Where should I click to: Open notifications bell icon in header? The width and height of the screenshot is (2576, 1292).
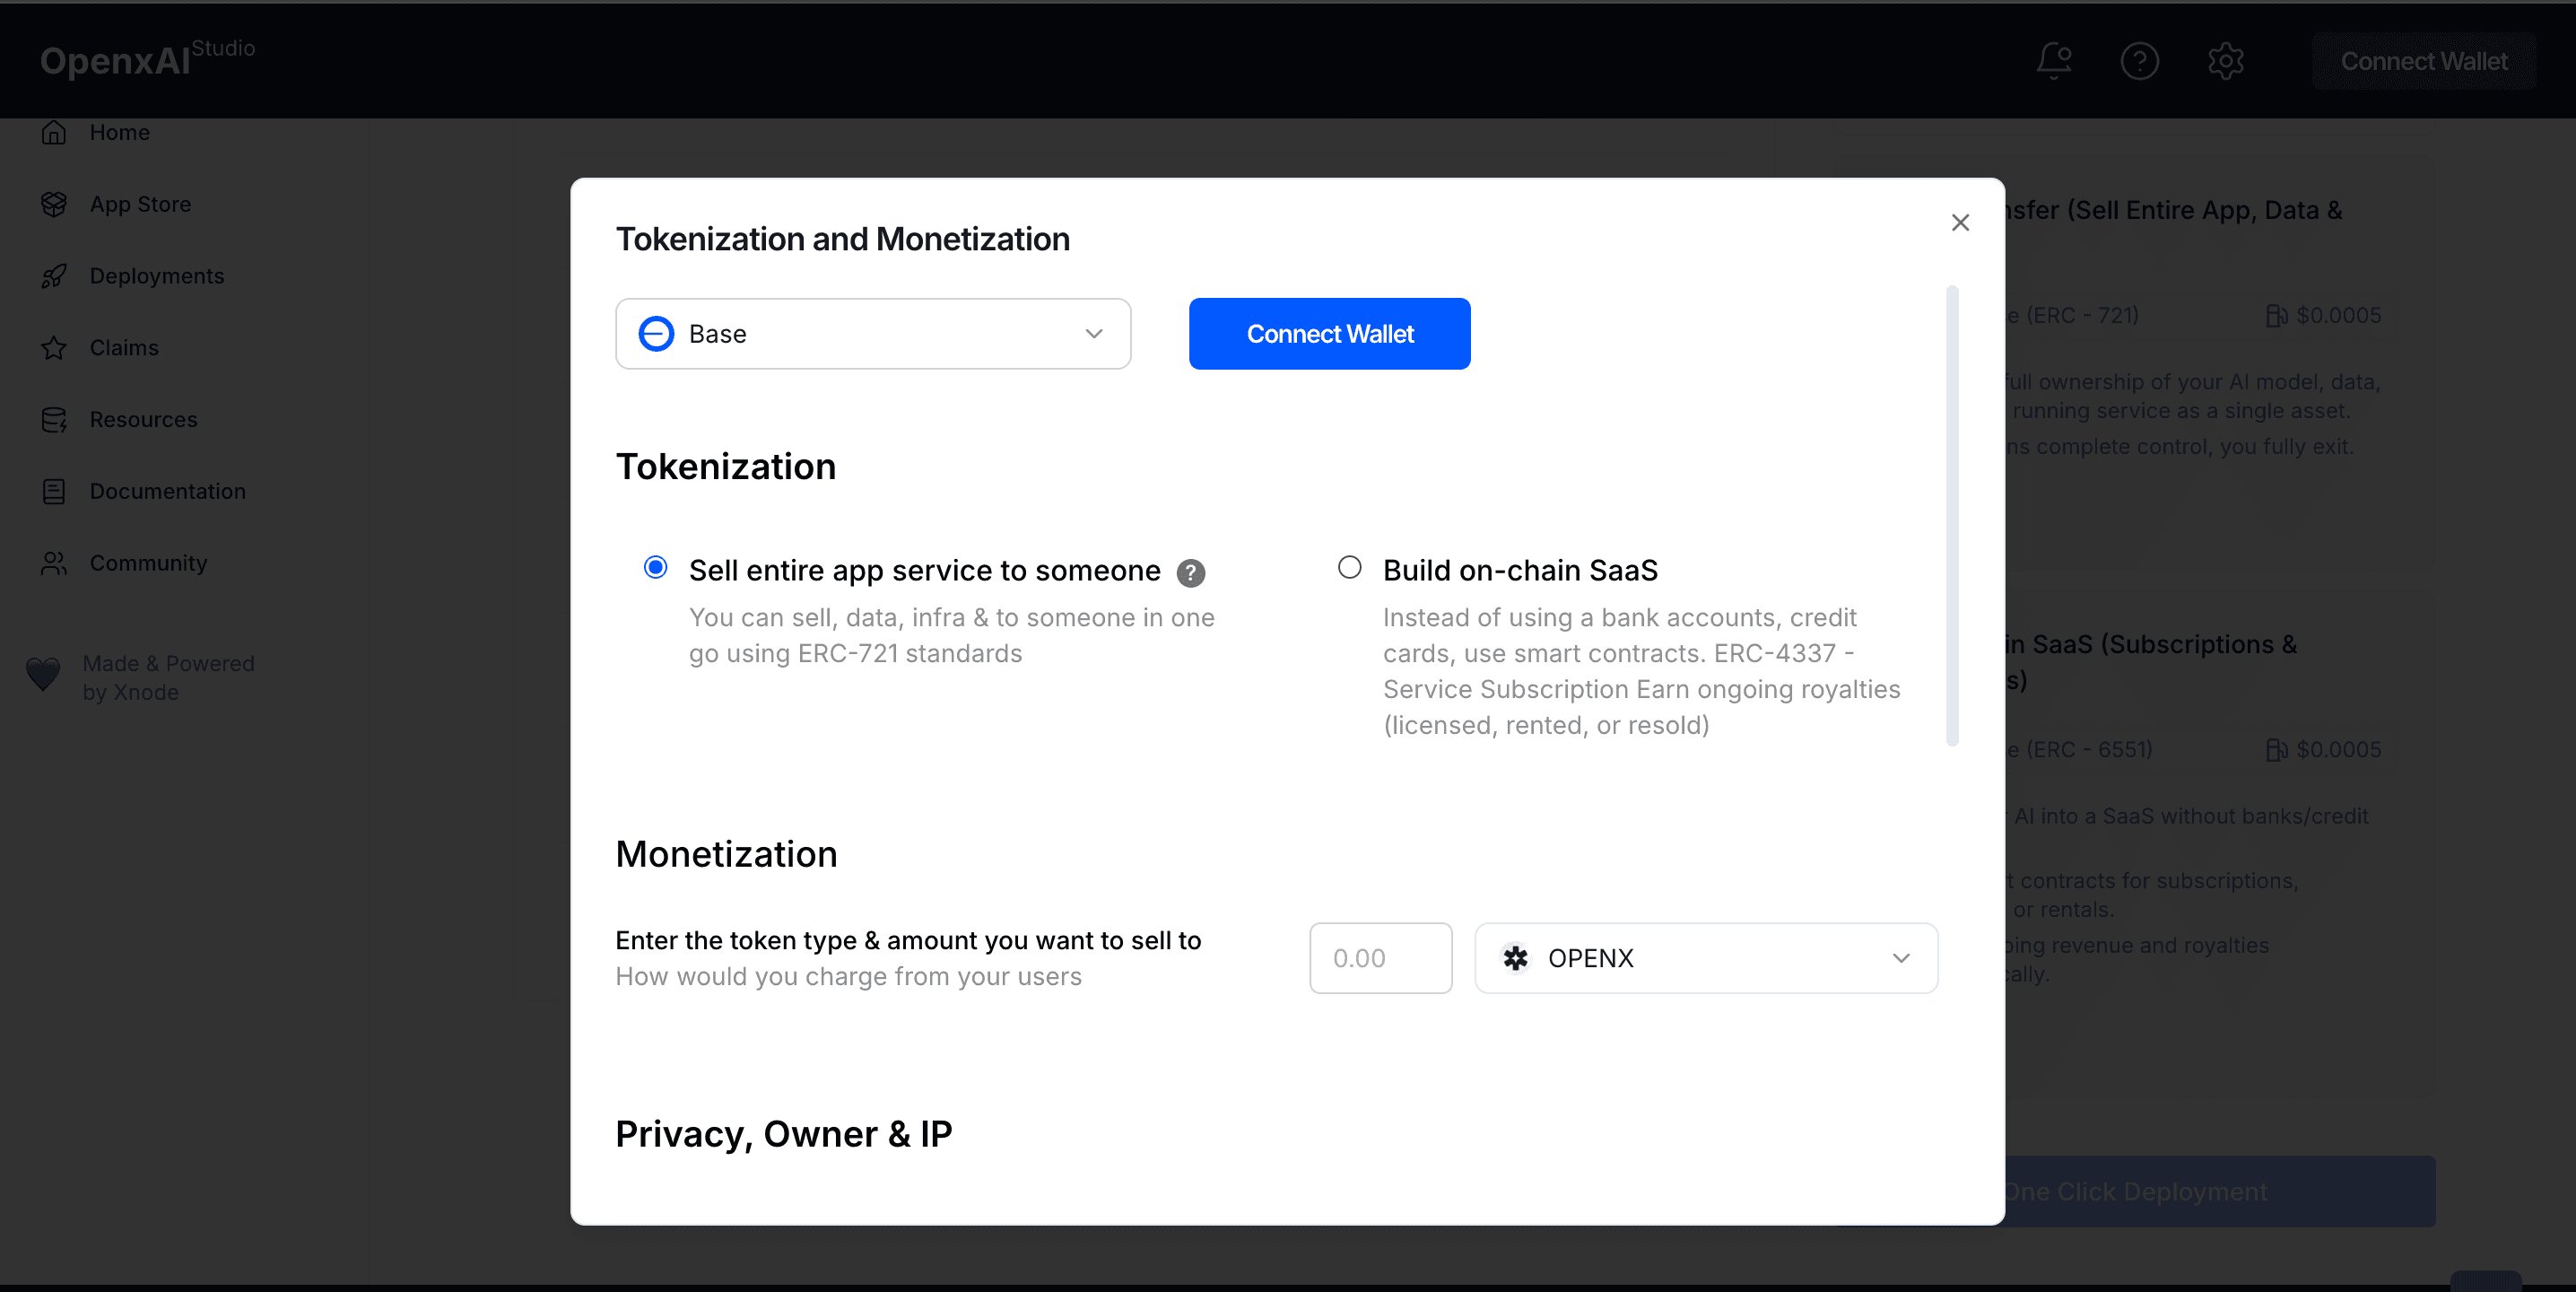point(2054,60)
